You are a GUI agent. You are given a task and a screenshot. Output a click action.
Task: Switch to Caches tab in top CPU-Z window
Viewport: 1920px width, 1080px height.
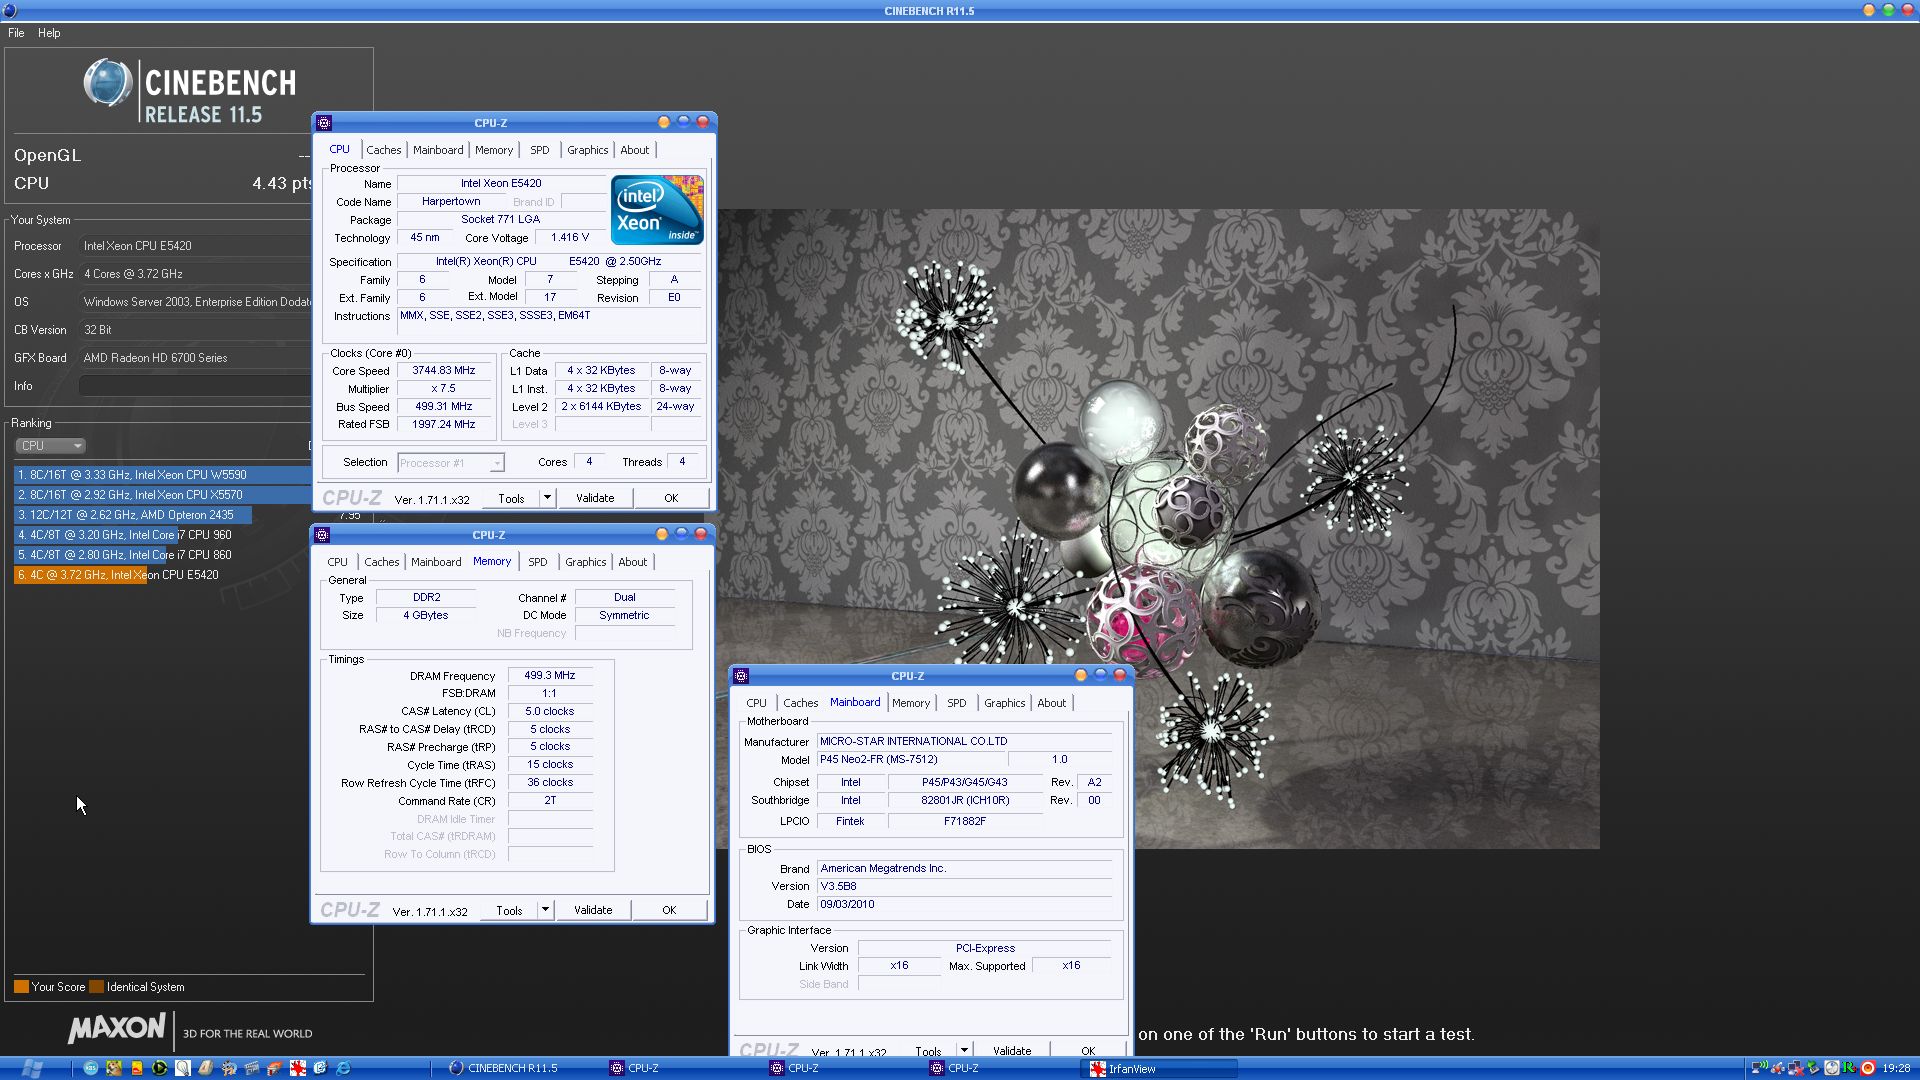[x=384, y=150]
